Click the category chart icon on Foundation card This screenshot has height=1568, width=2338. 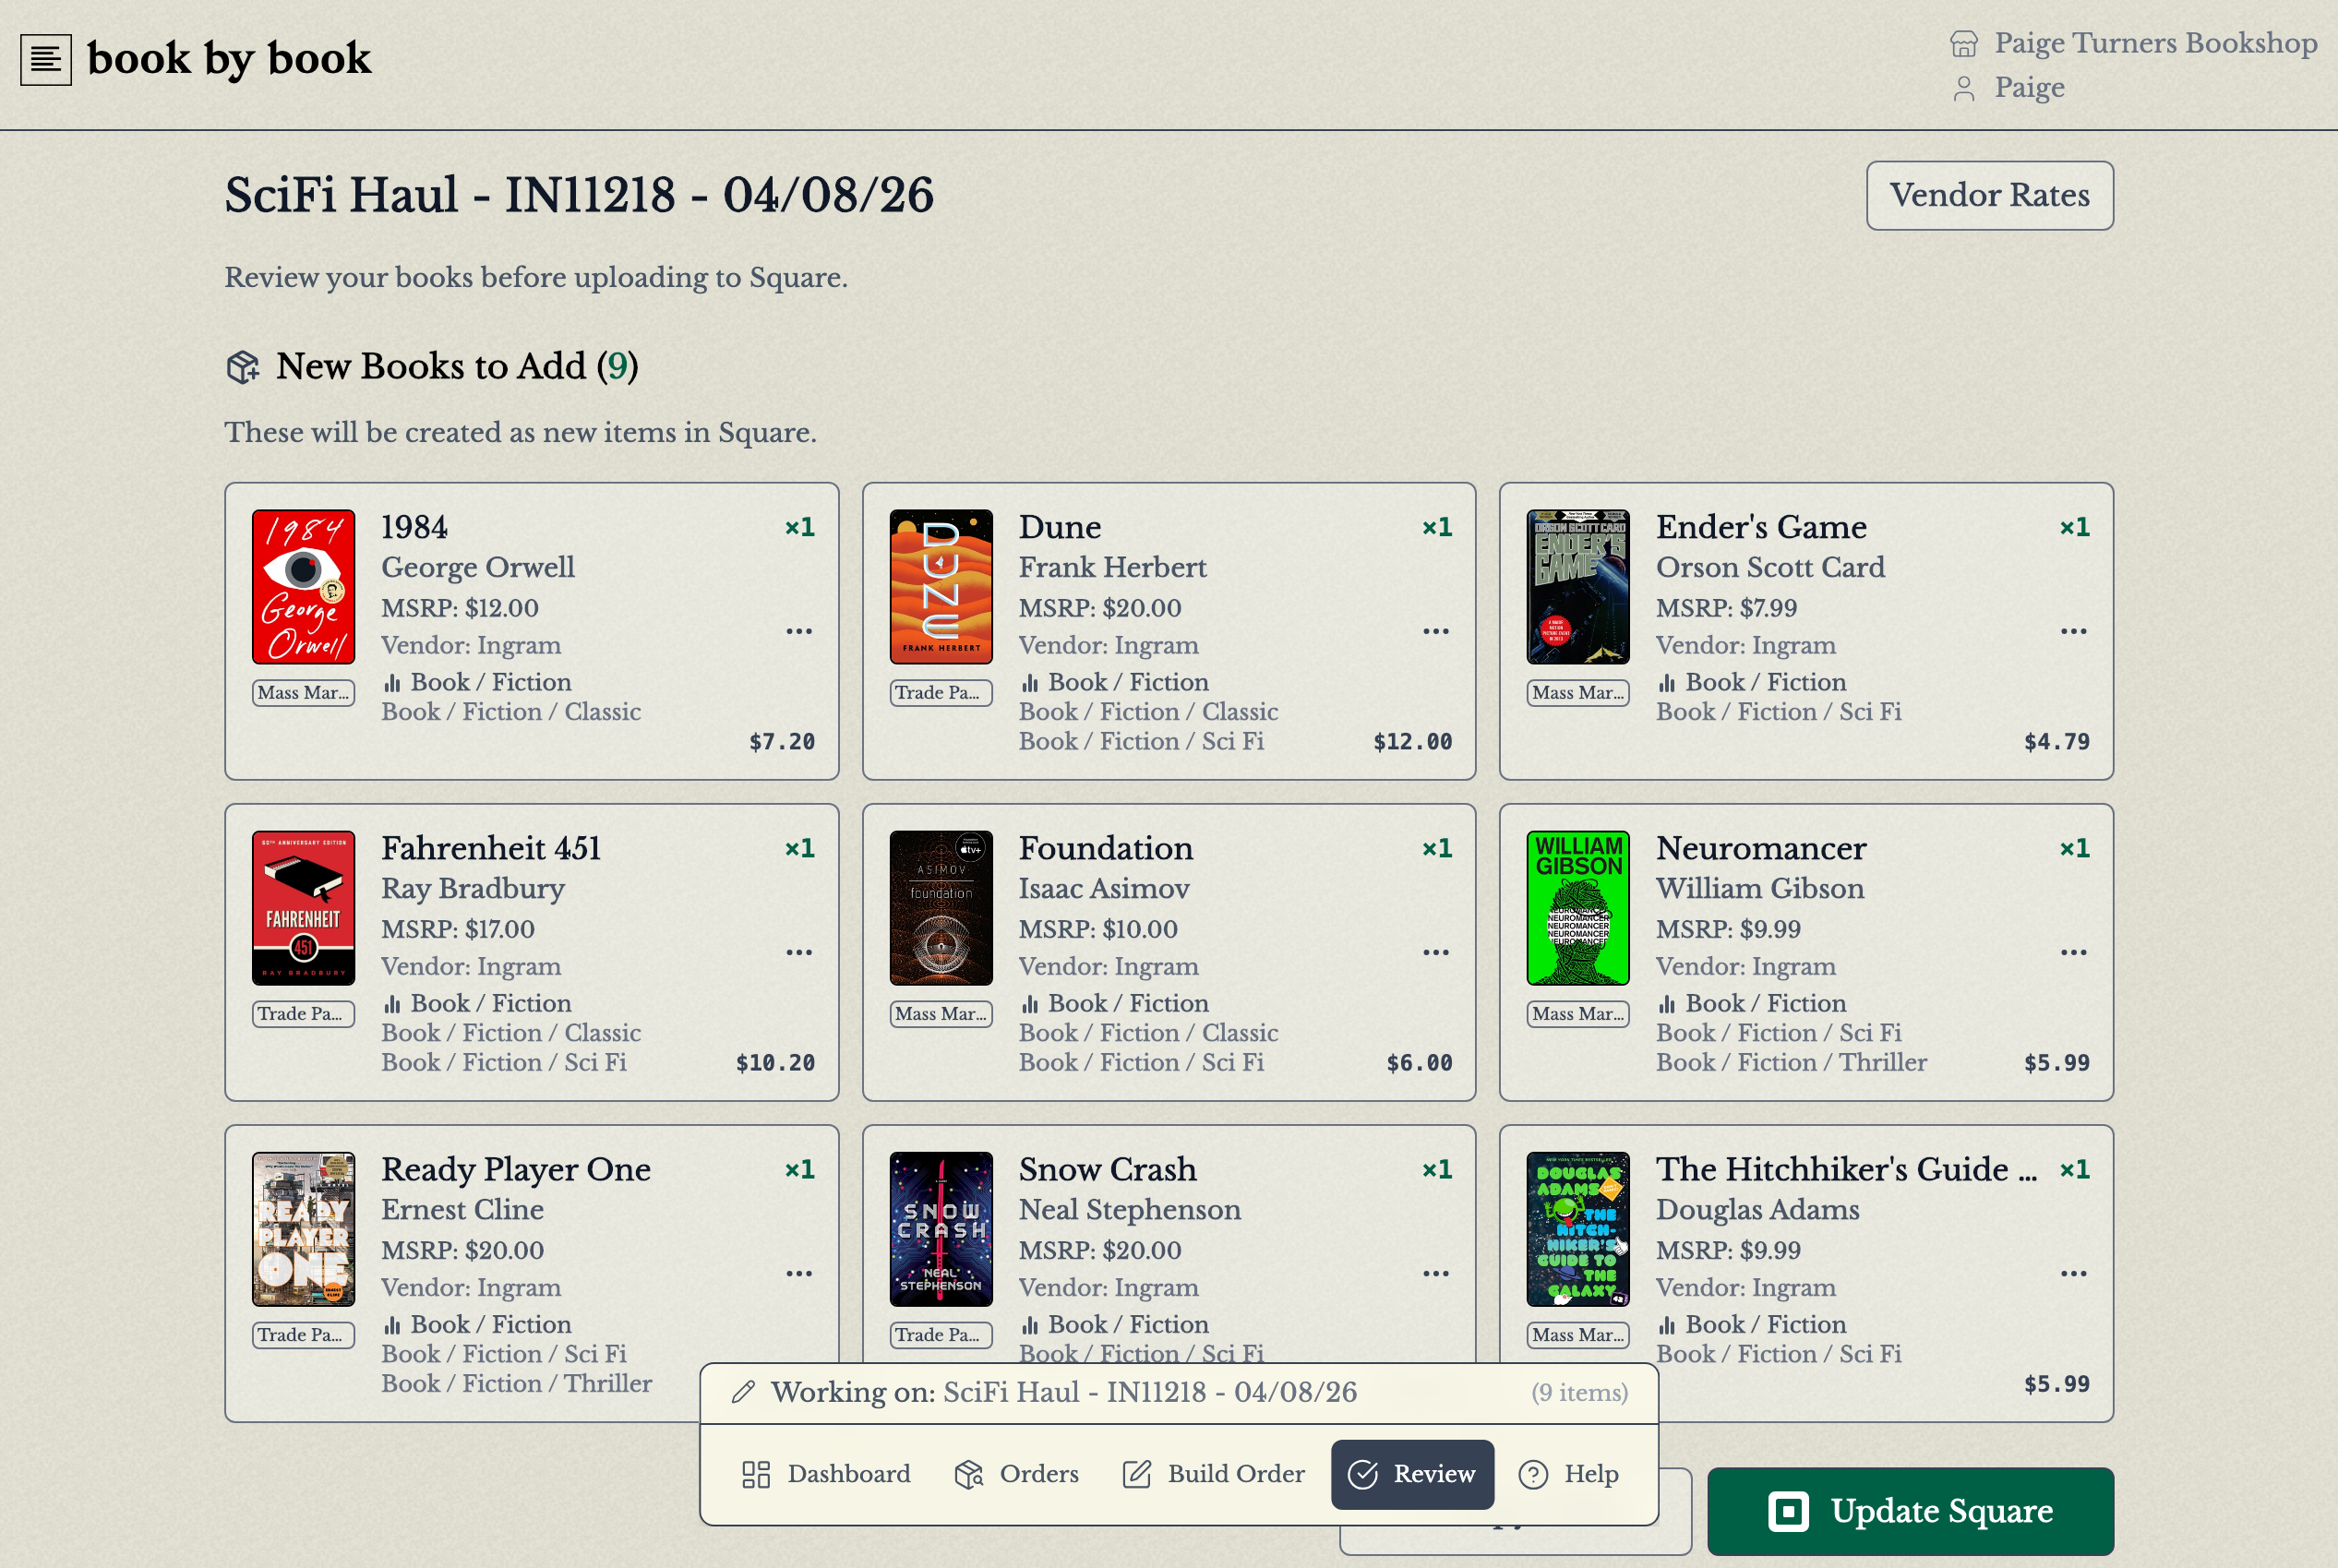pyautogui.click(x=1030, y=1004)
